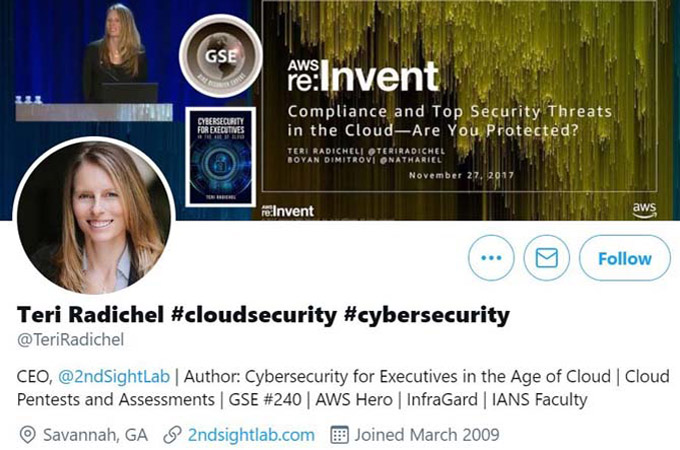Click the chain link icon before the website
This screenshot has width=680, height=450.
[x=172, y=435]
